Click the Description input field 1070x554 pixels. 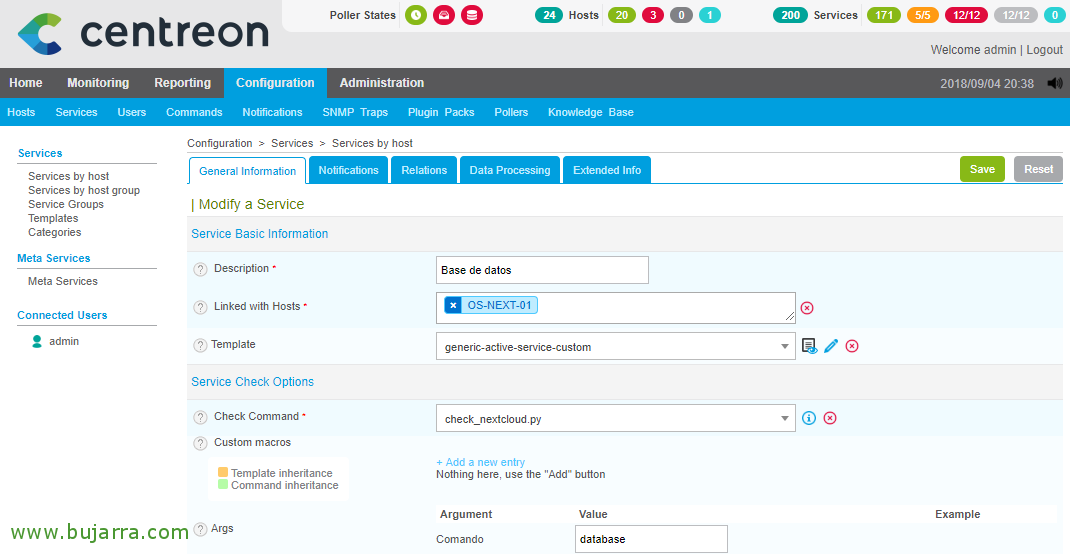coord(543,270)
